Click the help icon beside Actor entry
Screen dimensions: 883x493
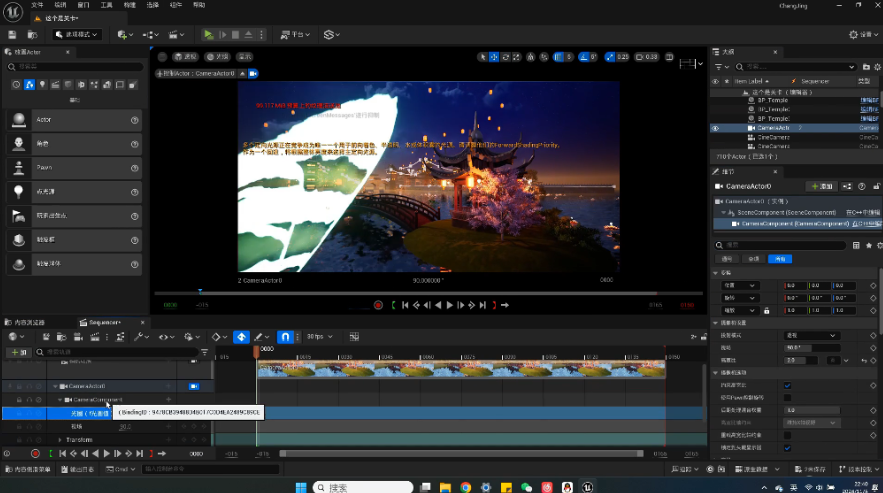click(135, 120)
